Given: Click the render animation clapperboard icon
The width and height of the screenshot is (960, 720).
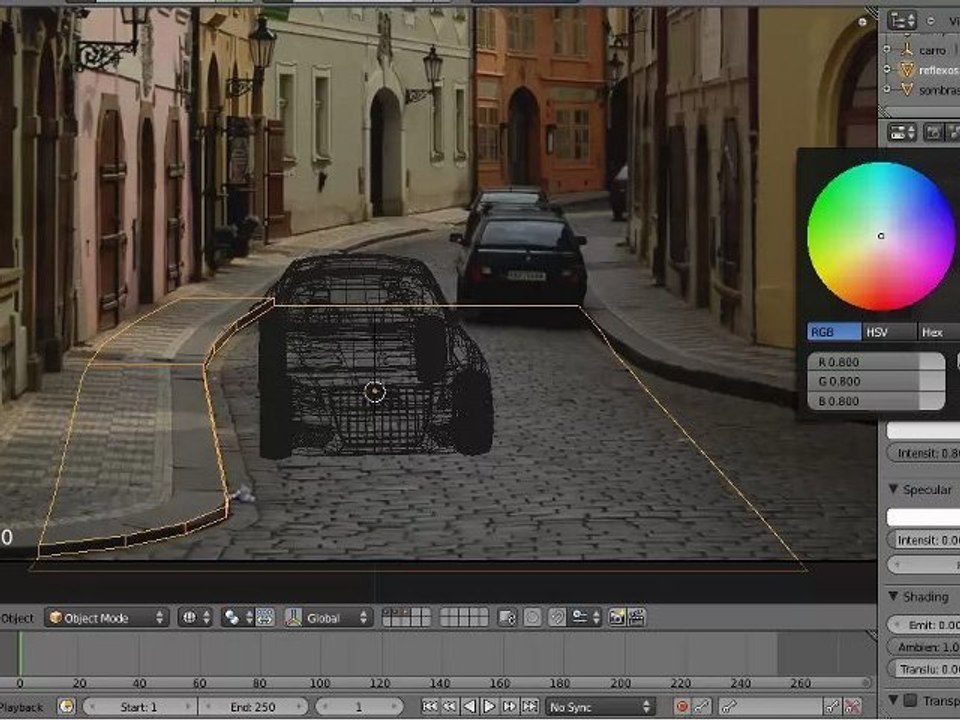Looking at the screenshot, I should (x=637, y=617).
